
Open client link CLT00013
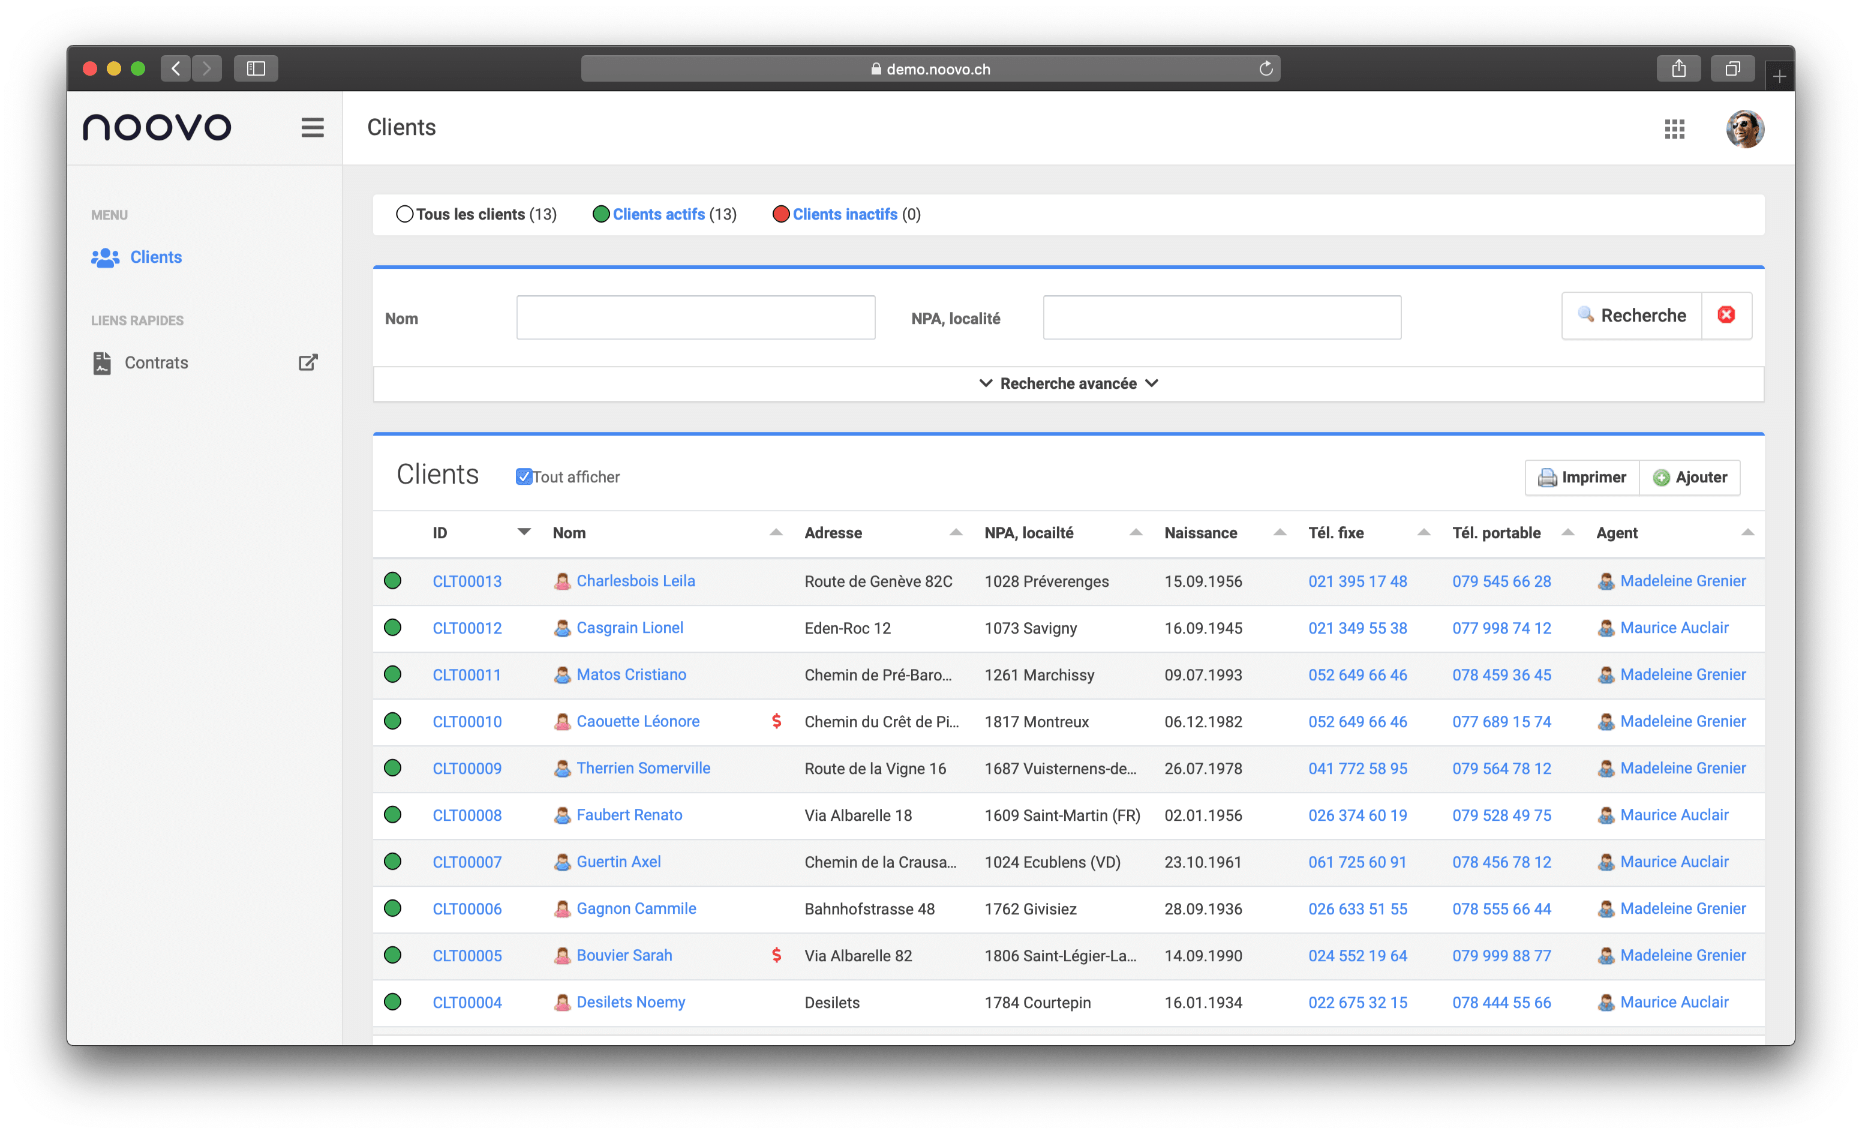(467, 581)
